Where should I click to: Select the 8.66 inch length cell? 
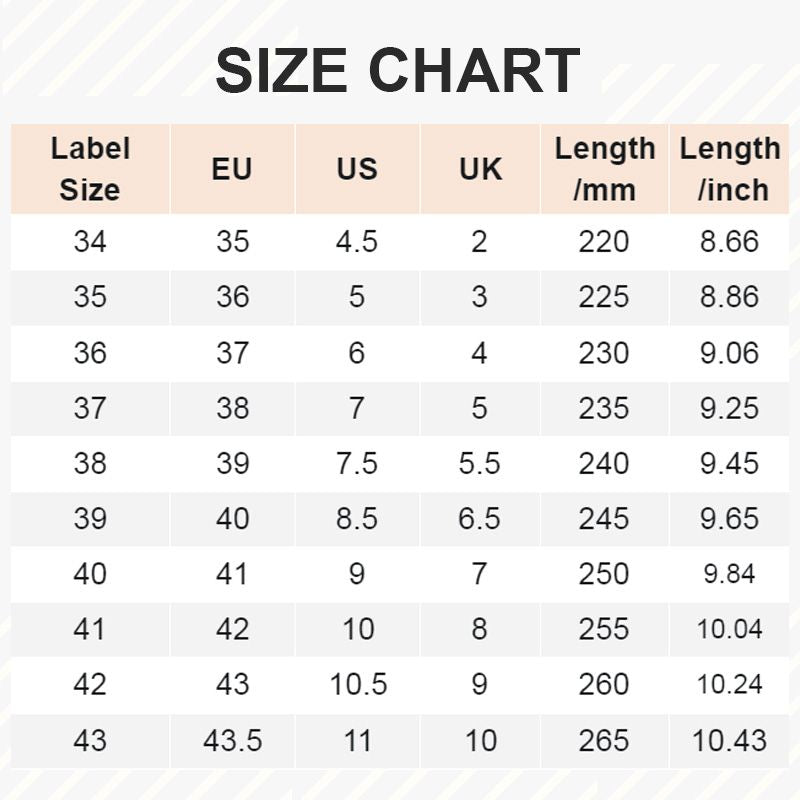click(730, 242)
